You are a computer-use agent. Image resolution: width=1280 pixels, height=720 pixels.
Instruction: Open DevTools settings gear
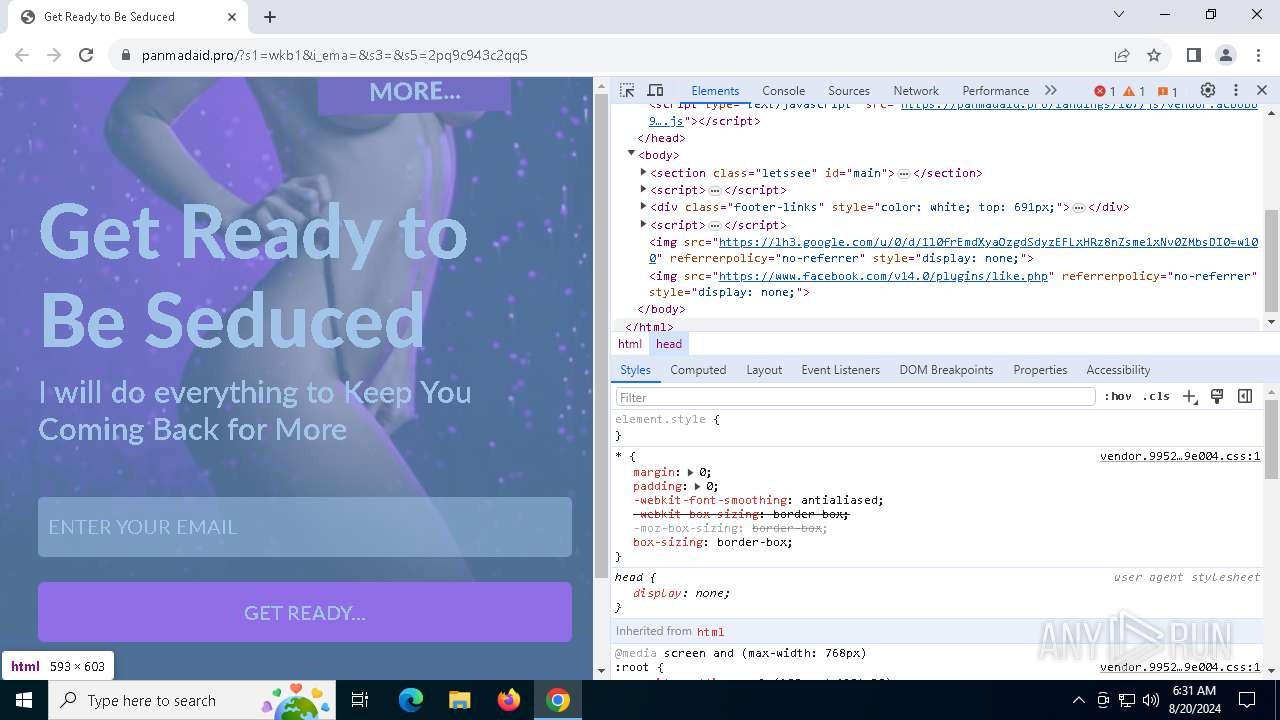1208,90
